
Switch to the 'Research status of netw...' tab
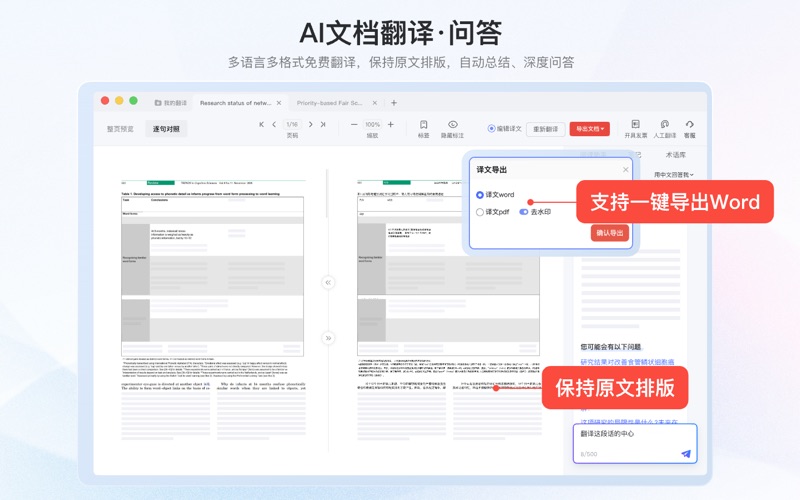(235, 103)
